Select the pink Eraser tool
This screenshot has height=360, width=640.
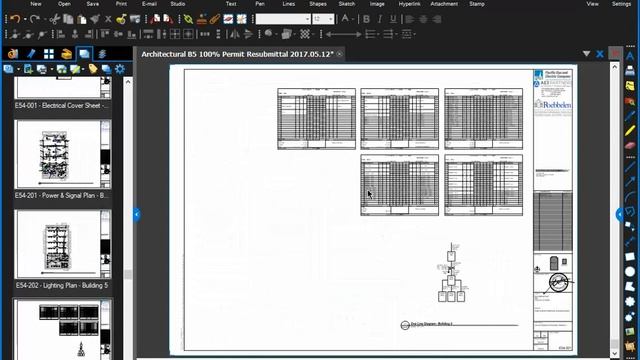click(630, 145)
